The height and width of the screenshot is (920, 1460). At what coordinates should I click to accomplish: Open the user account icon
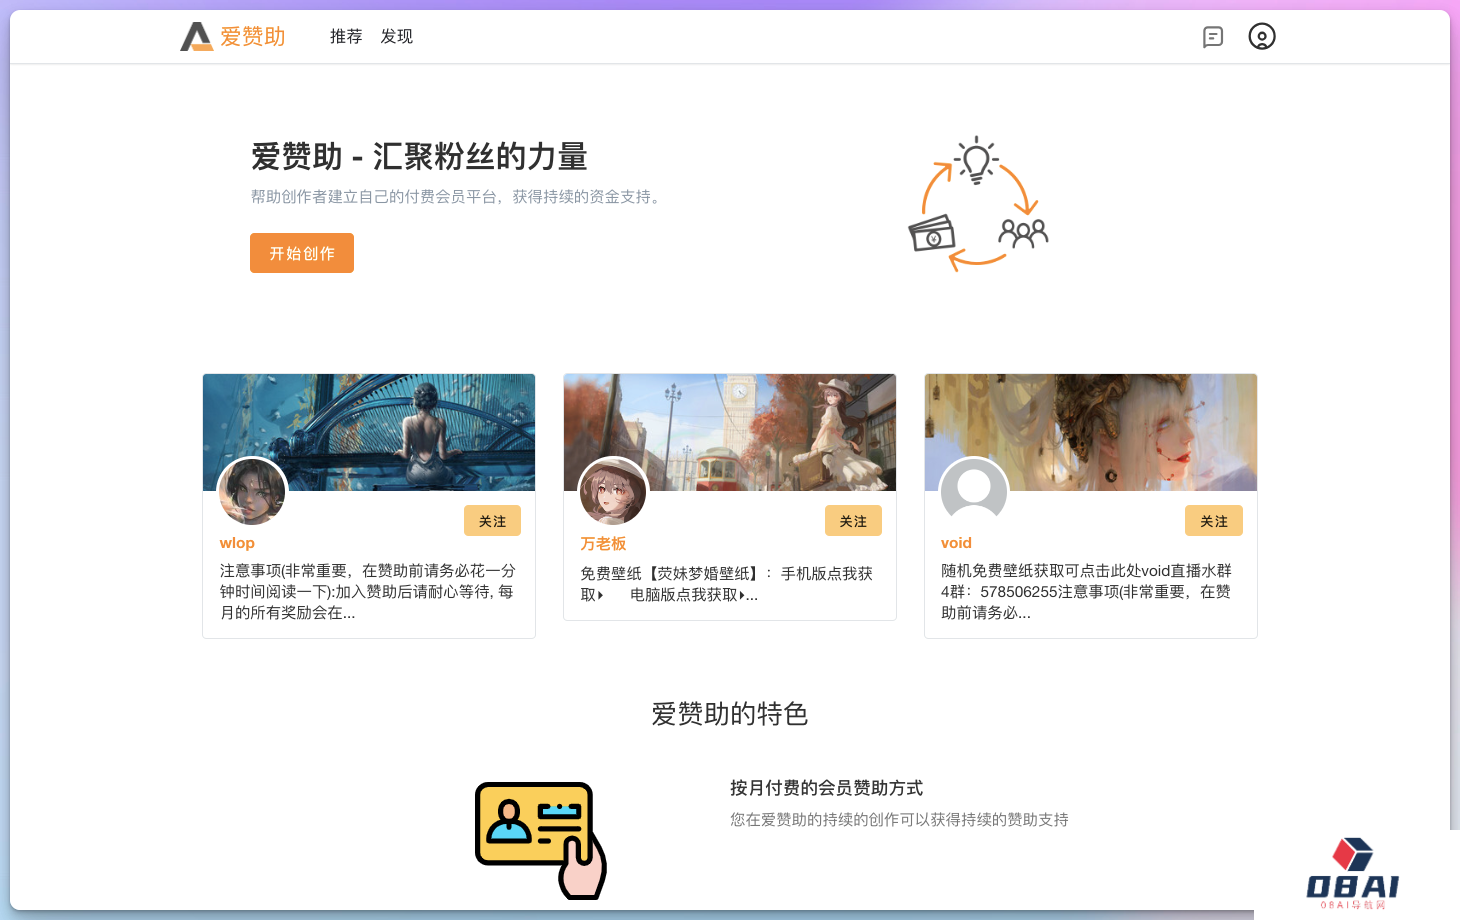1262,37
